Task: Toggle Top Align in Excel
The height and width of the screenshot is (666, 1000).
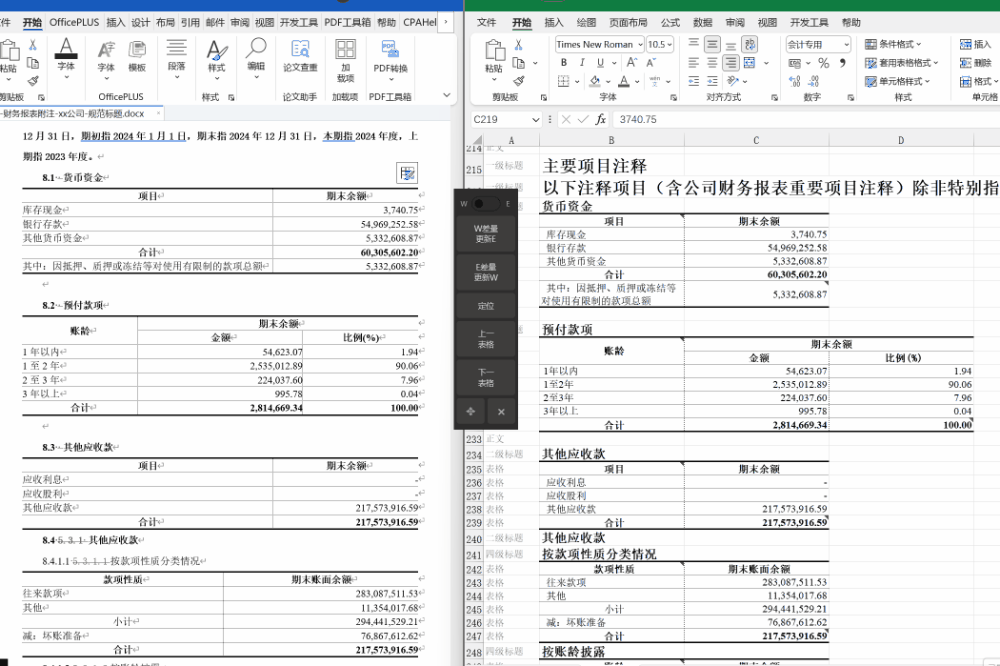Action: [x=694, y=43]
